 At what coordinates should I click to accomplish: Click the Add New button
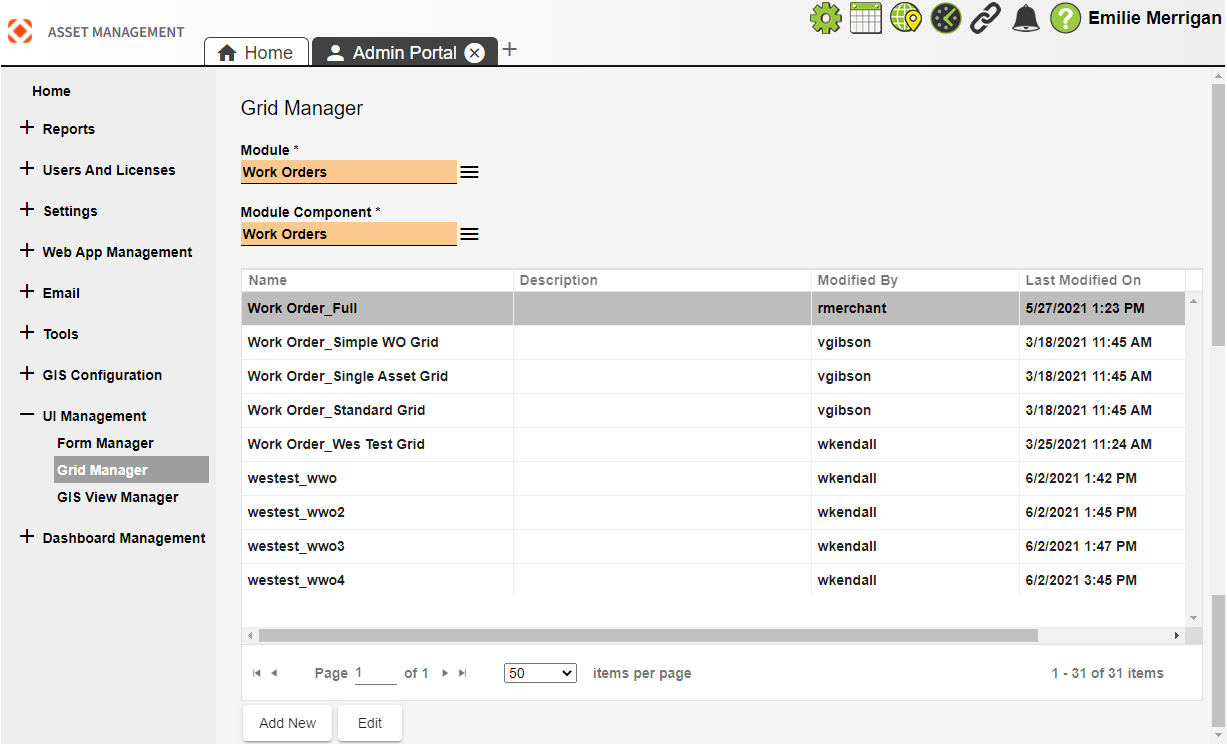287,722
